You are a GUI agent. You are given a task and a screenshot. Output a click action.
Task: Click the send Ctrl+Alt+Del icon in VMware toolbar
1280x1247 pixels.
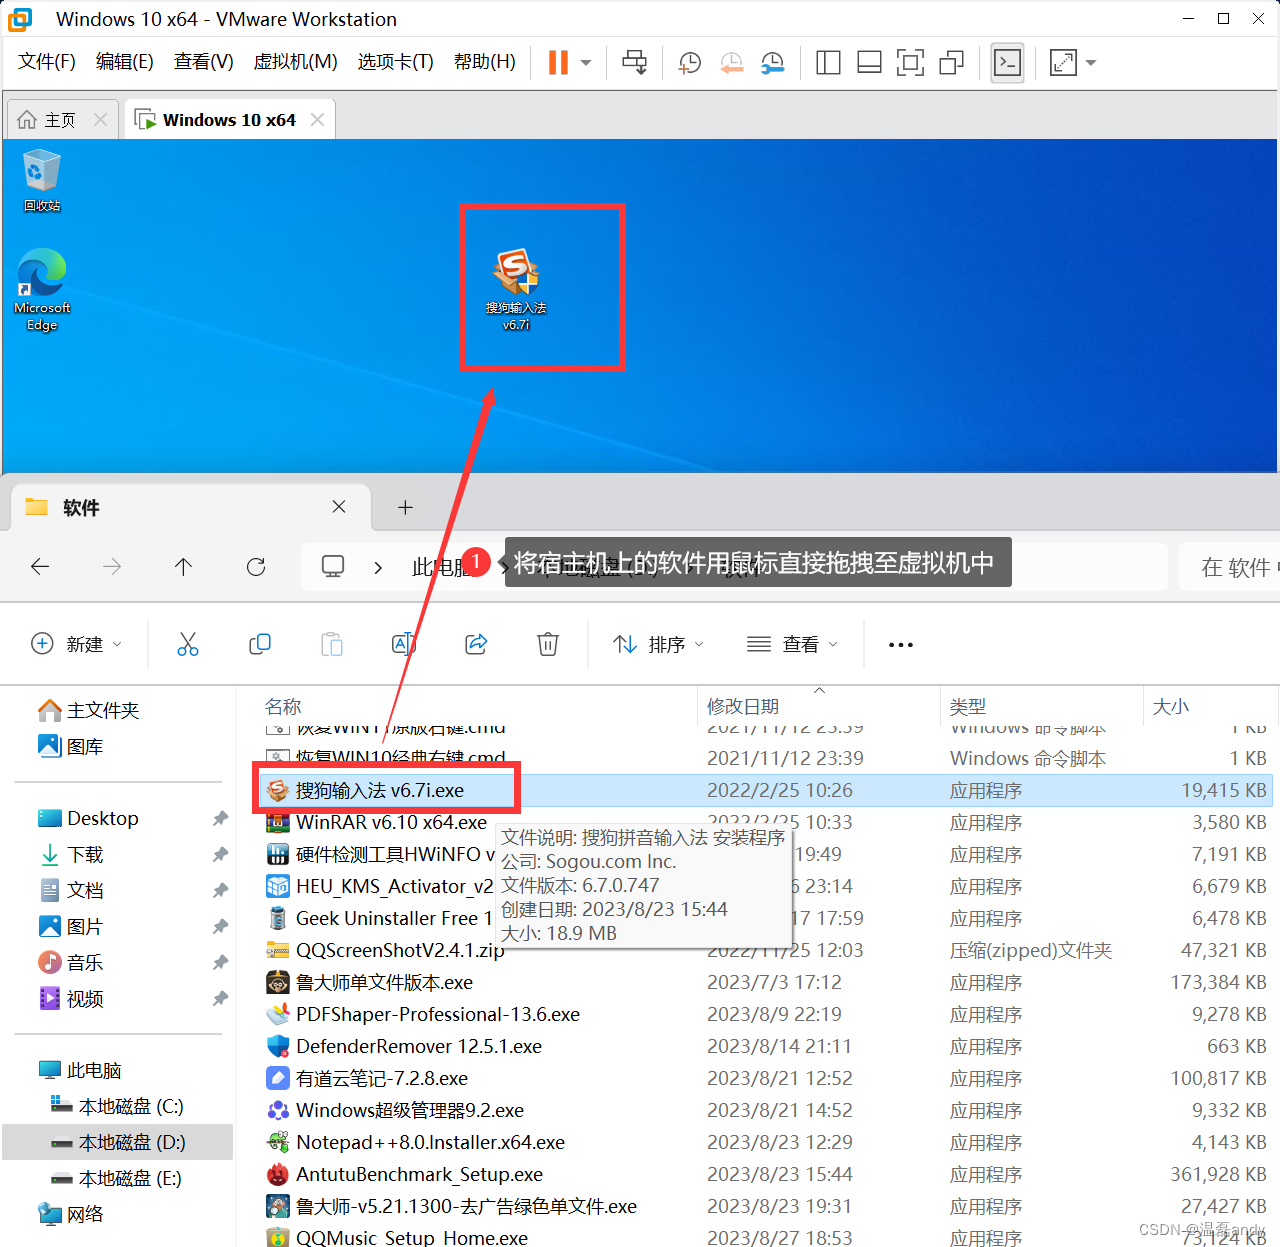pyautogui.click(x=634, y=62)
